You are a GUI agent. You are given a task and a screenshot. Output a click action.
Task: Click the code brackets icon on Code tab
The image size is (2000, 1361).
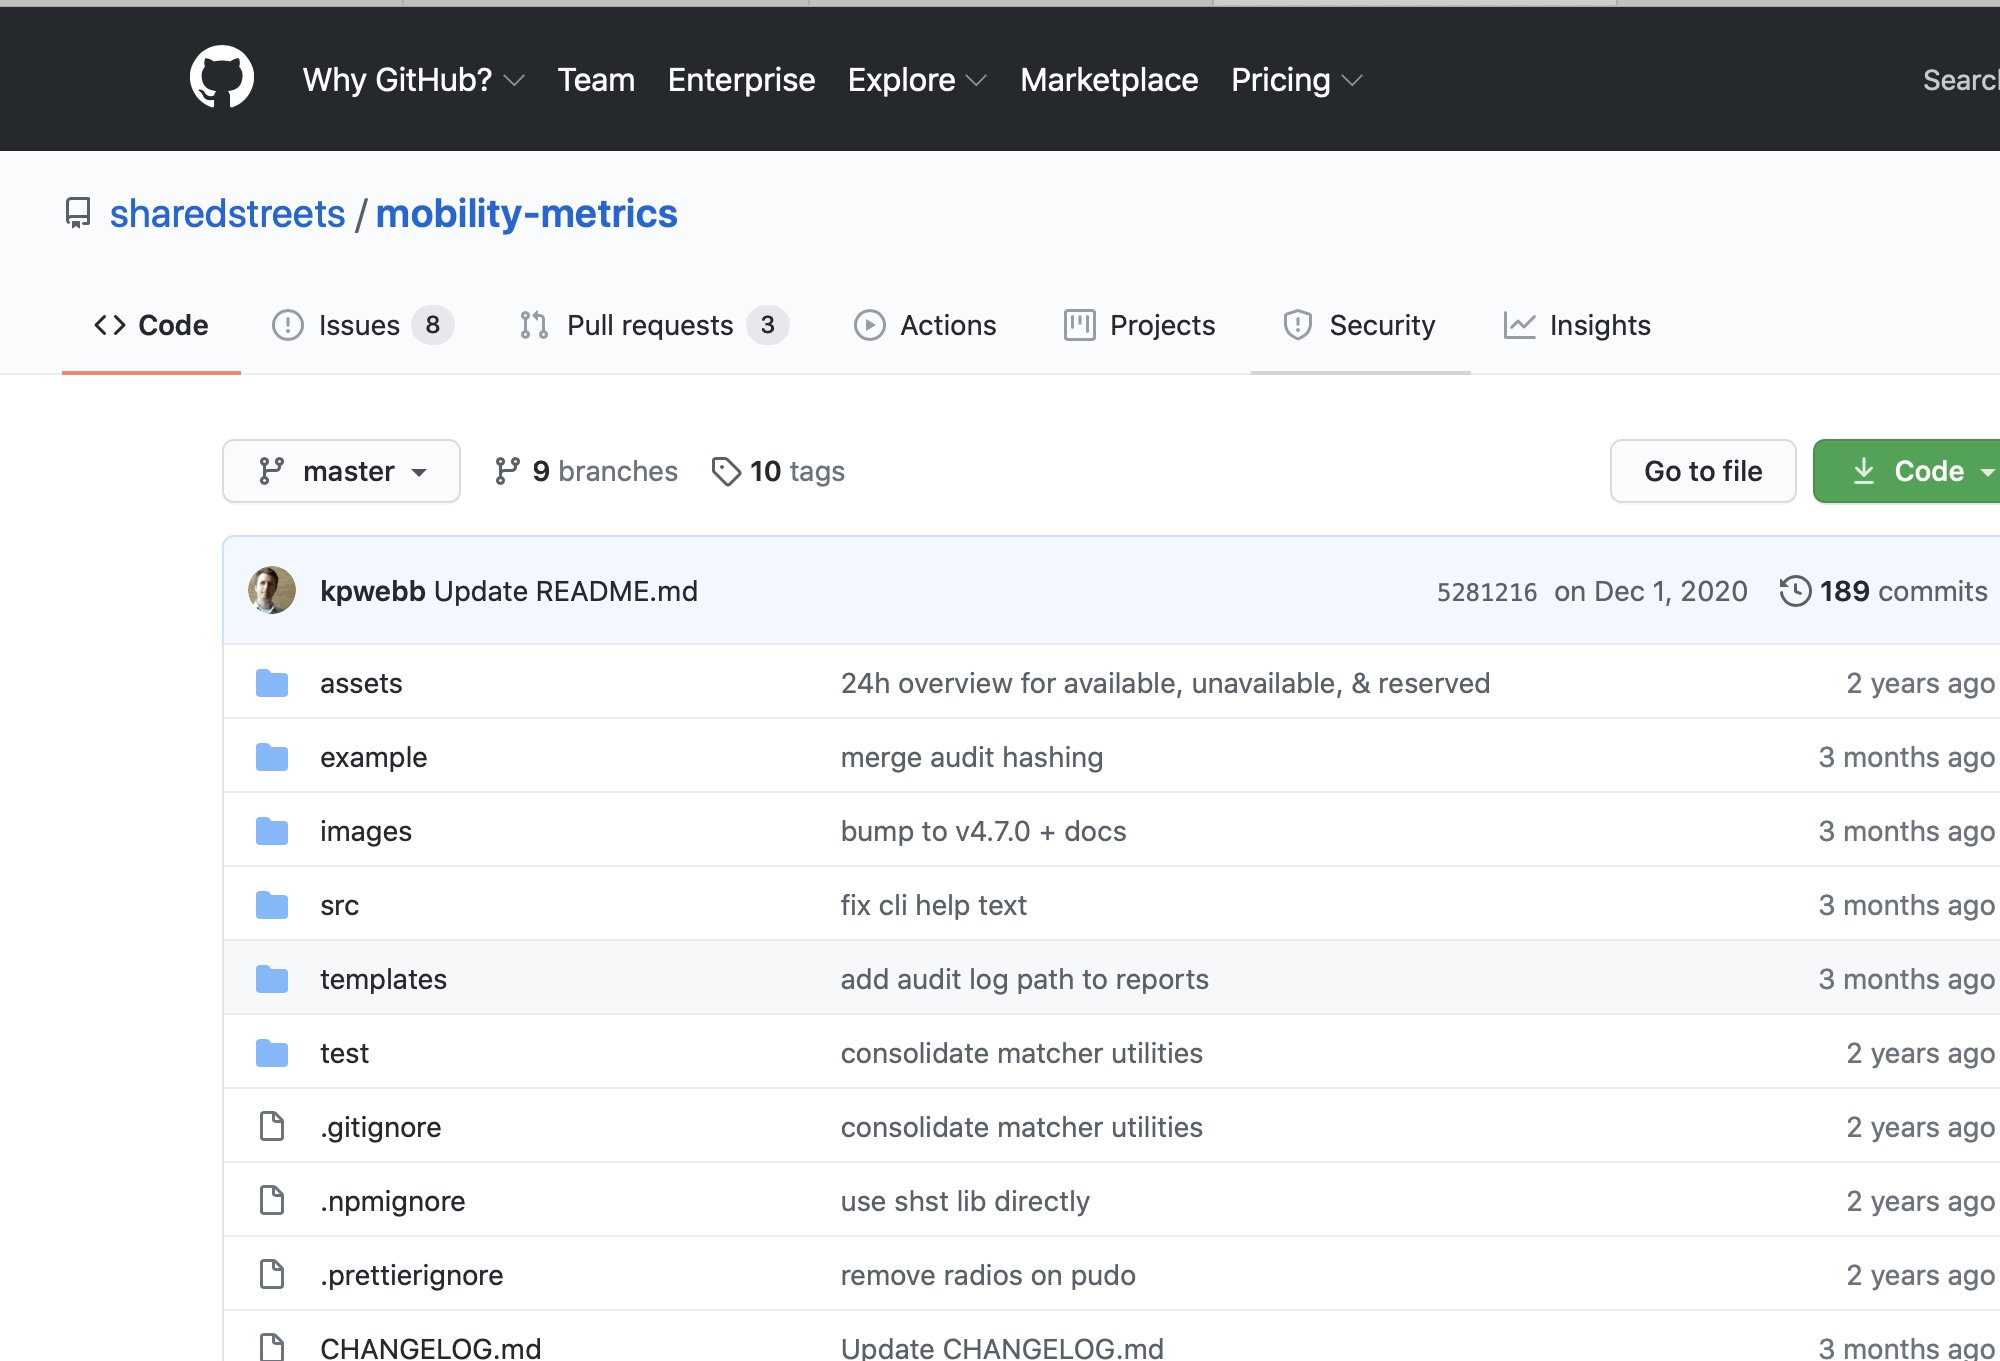click(110, 325)
